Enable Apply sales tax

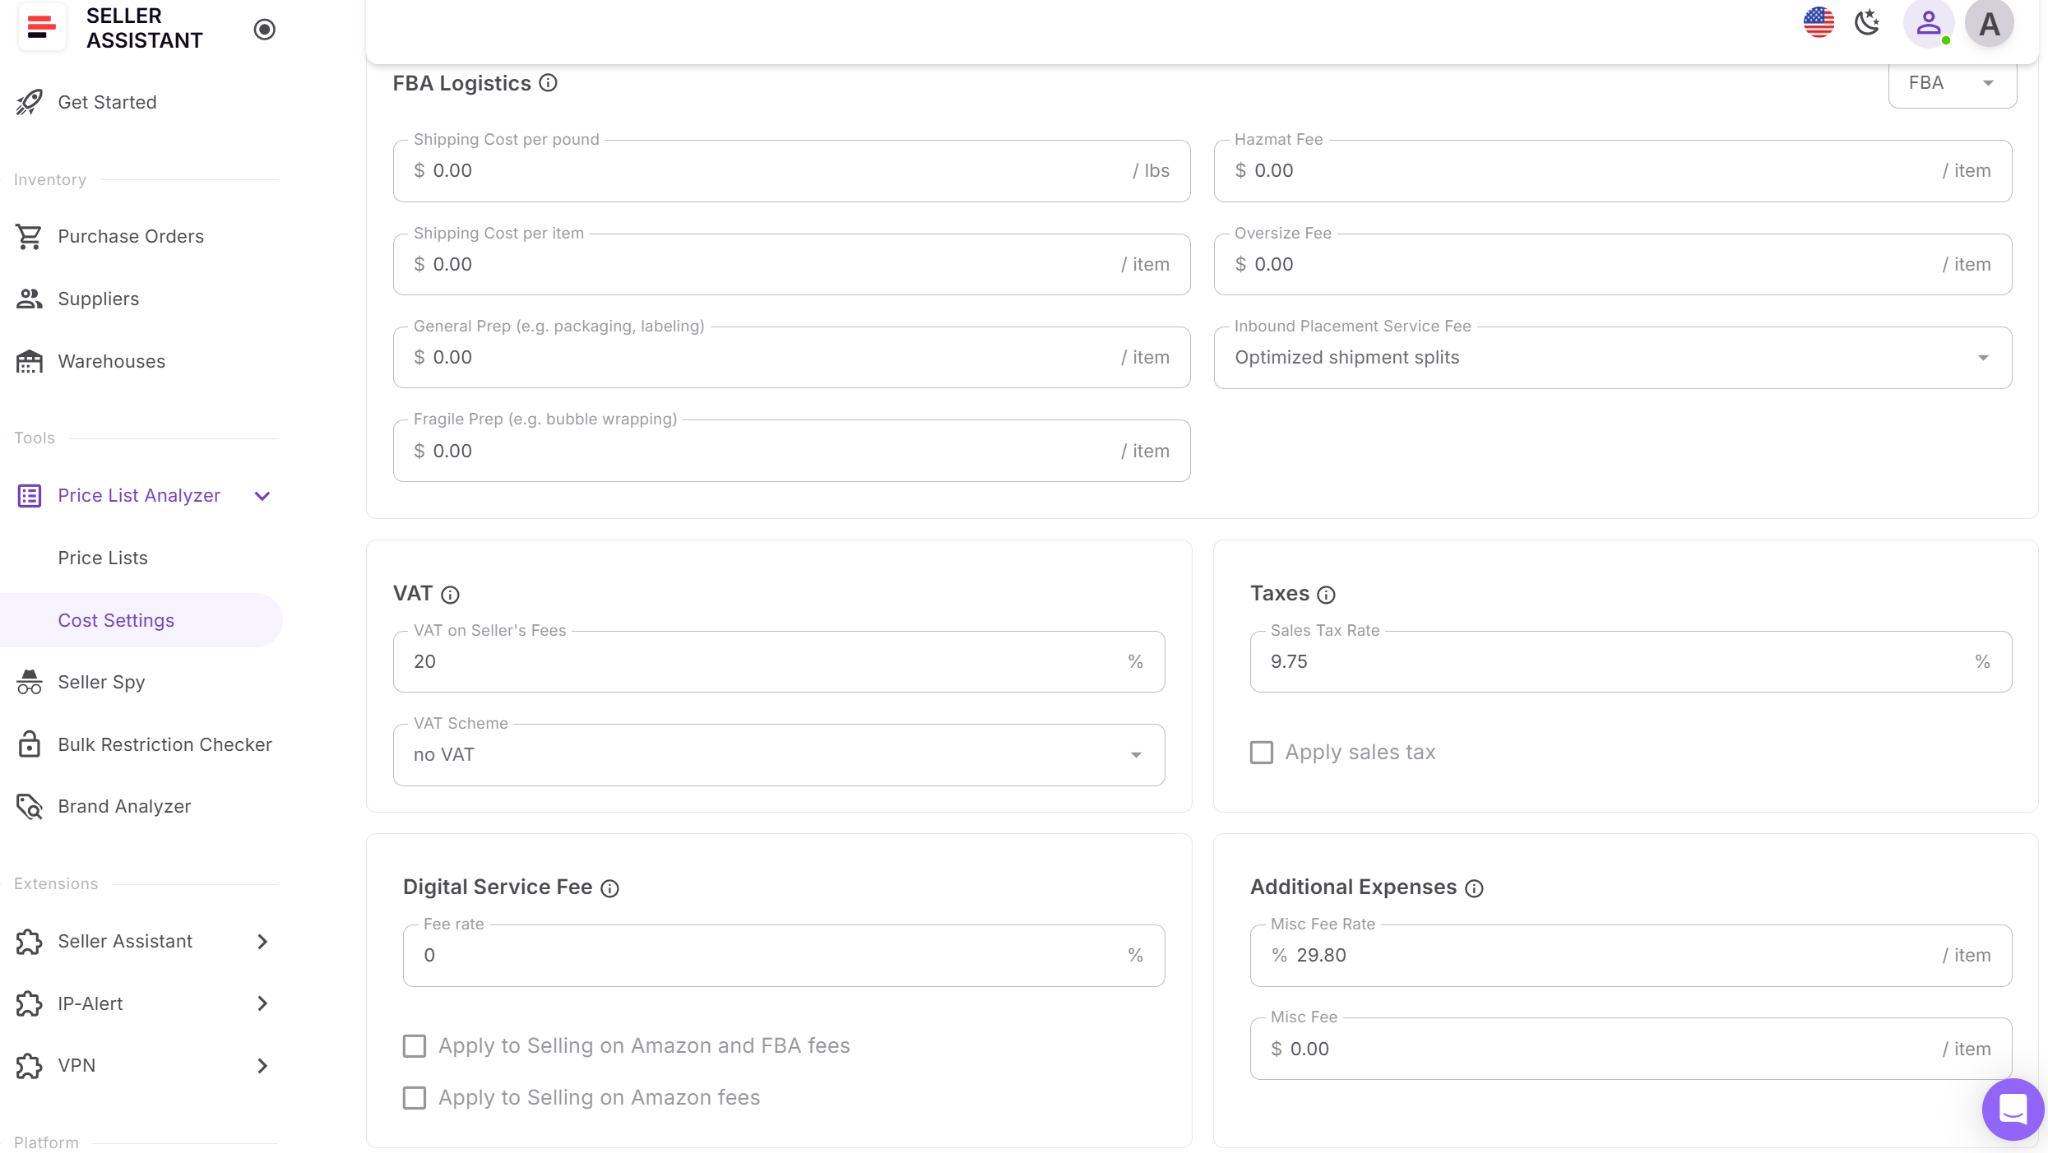[1260, 752]
